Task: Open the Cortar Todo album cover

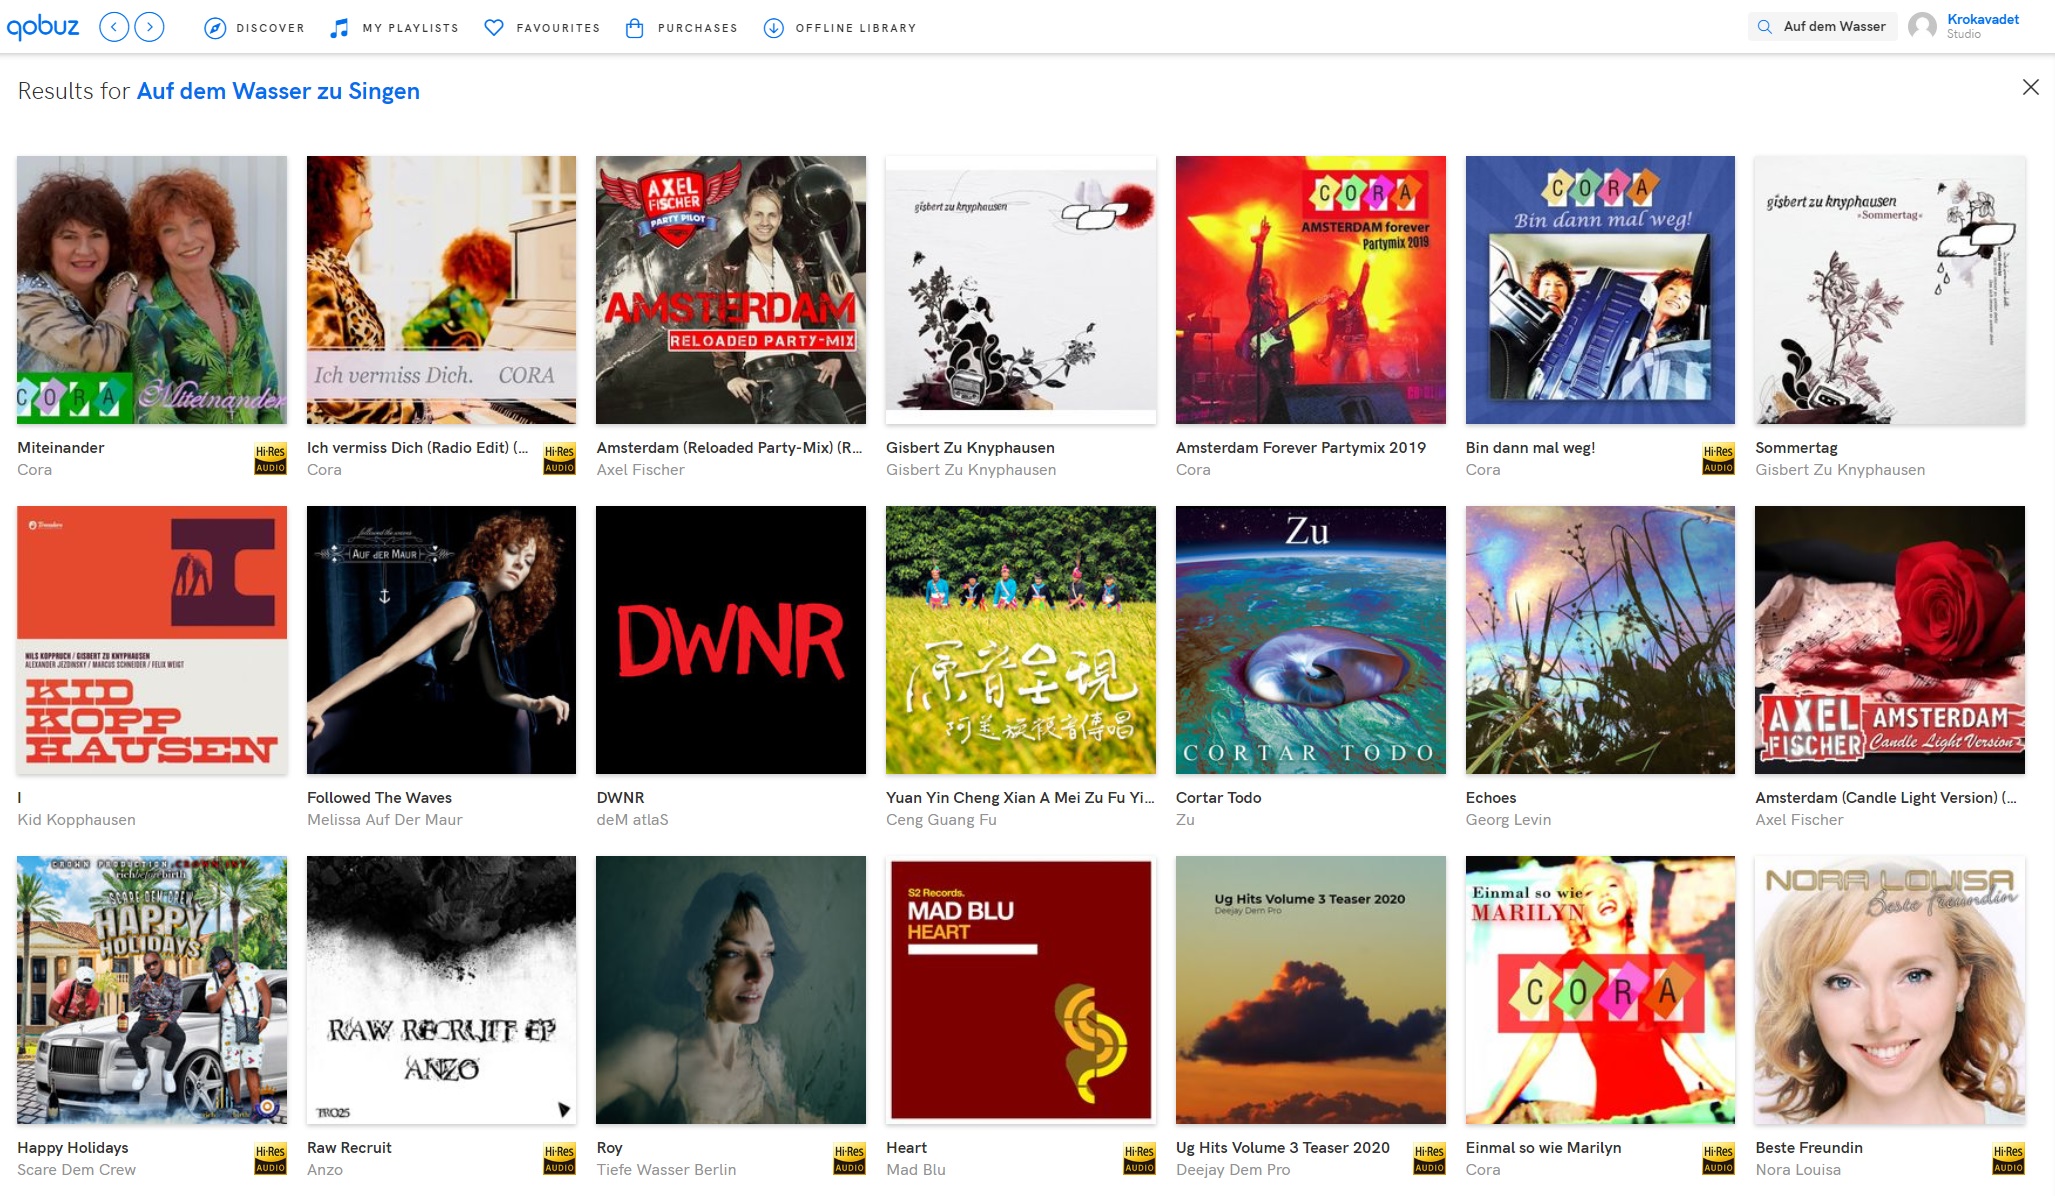Action: coord(1311,640)
